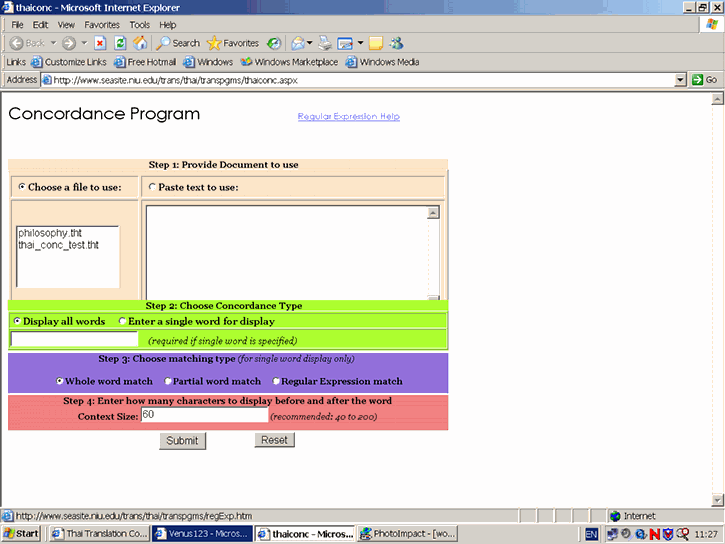
Task: Open the Forward history dropdown arrow
Action: point(84,43)
